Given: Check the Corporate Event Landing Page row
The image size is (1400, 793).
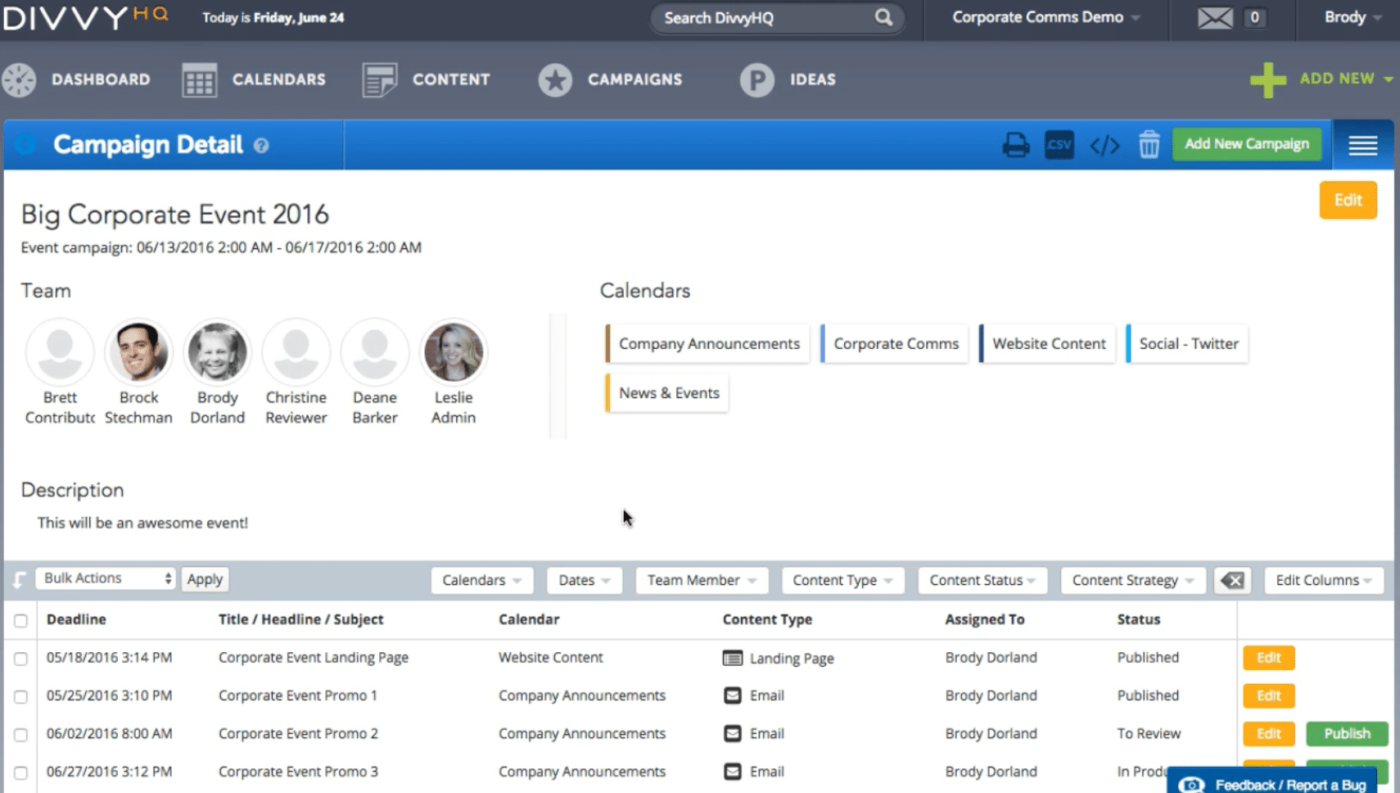Looking at the screenshot, I should [20, 657].
